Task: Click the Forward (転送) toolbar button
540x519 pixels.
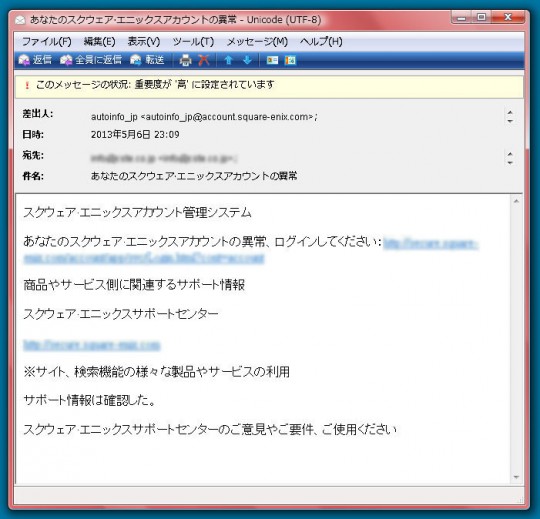Action: tap(147, 60)
